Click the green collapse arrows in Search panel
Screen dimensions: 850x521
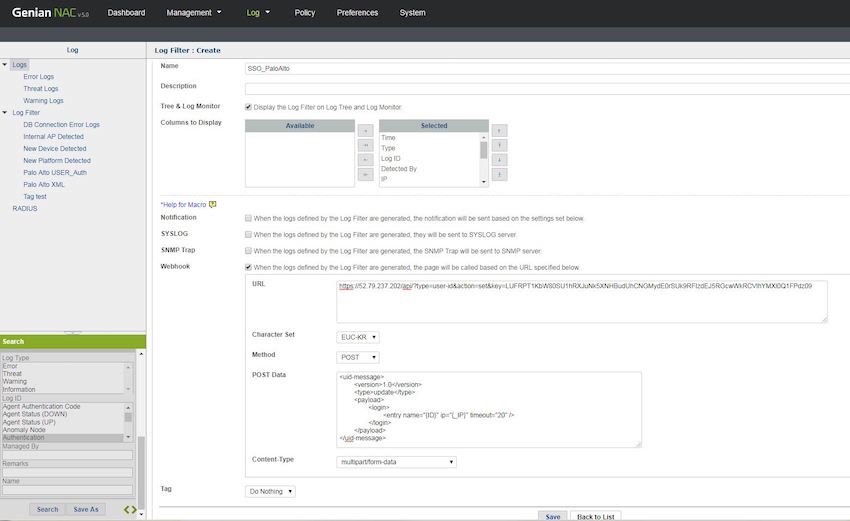130,510
